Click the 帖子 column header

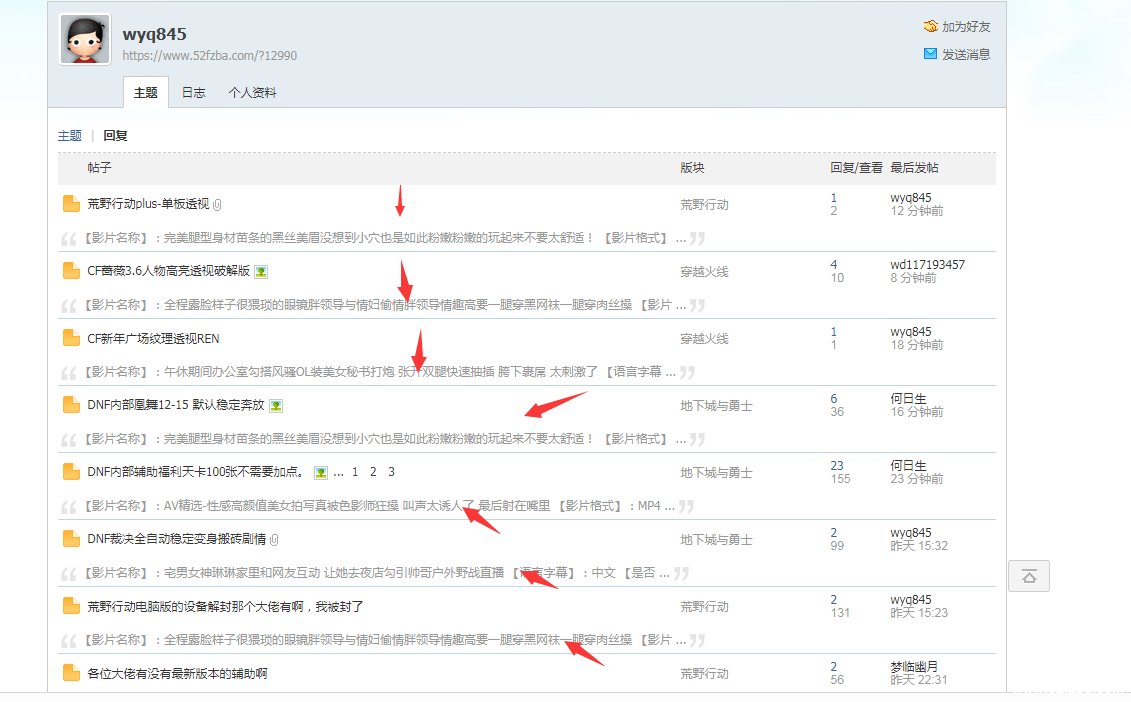tap(99, 167)
